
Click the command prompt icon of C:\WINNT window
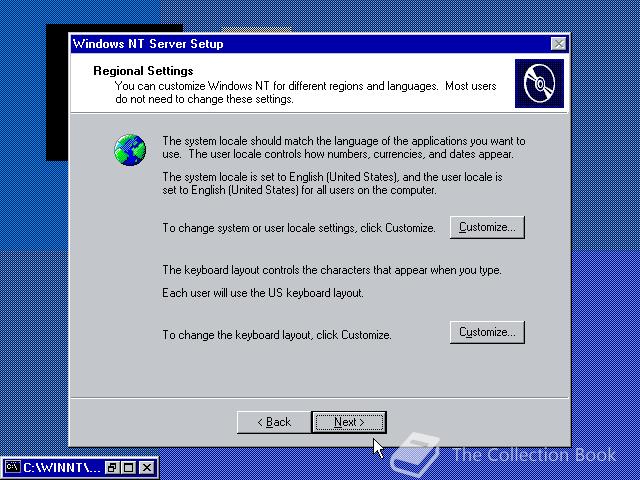coord(13,467)
